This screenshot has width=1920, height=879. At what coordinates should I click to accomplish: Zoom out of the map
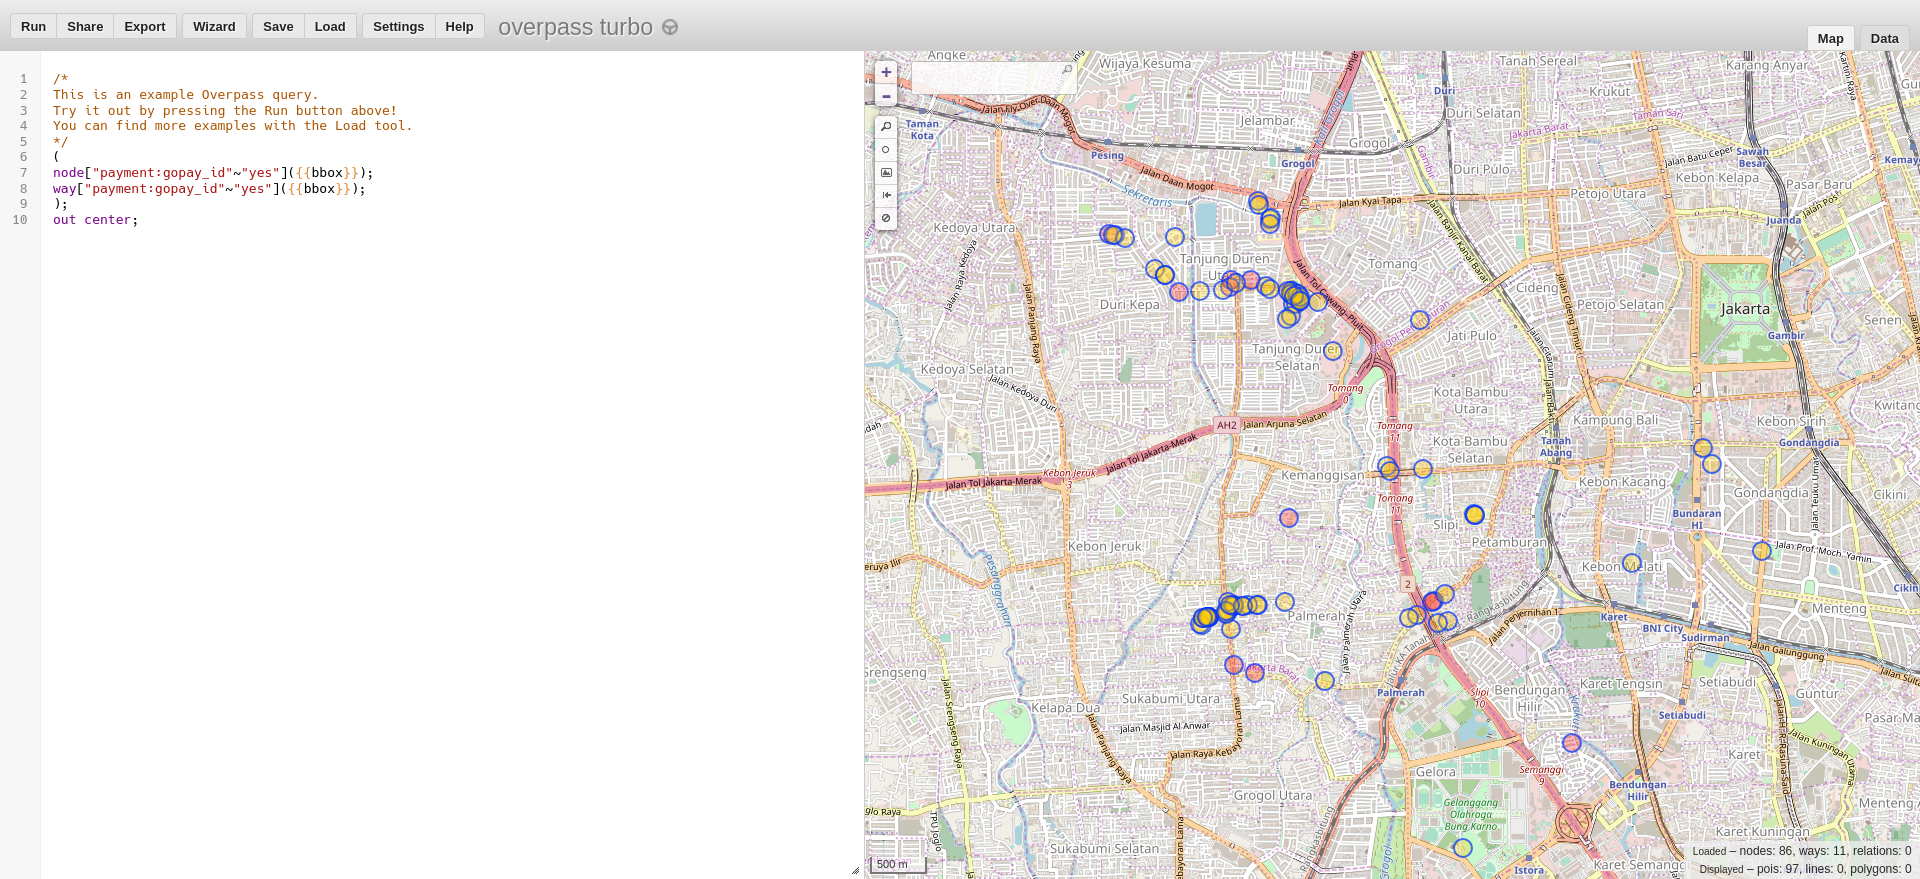tap(886, 96)
